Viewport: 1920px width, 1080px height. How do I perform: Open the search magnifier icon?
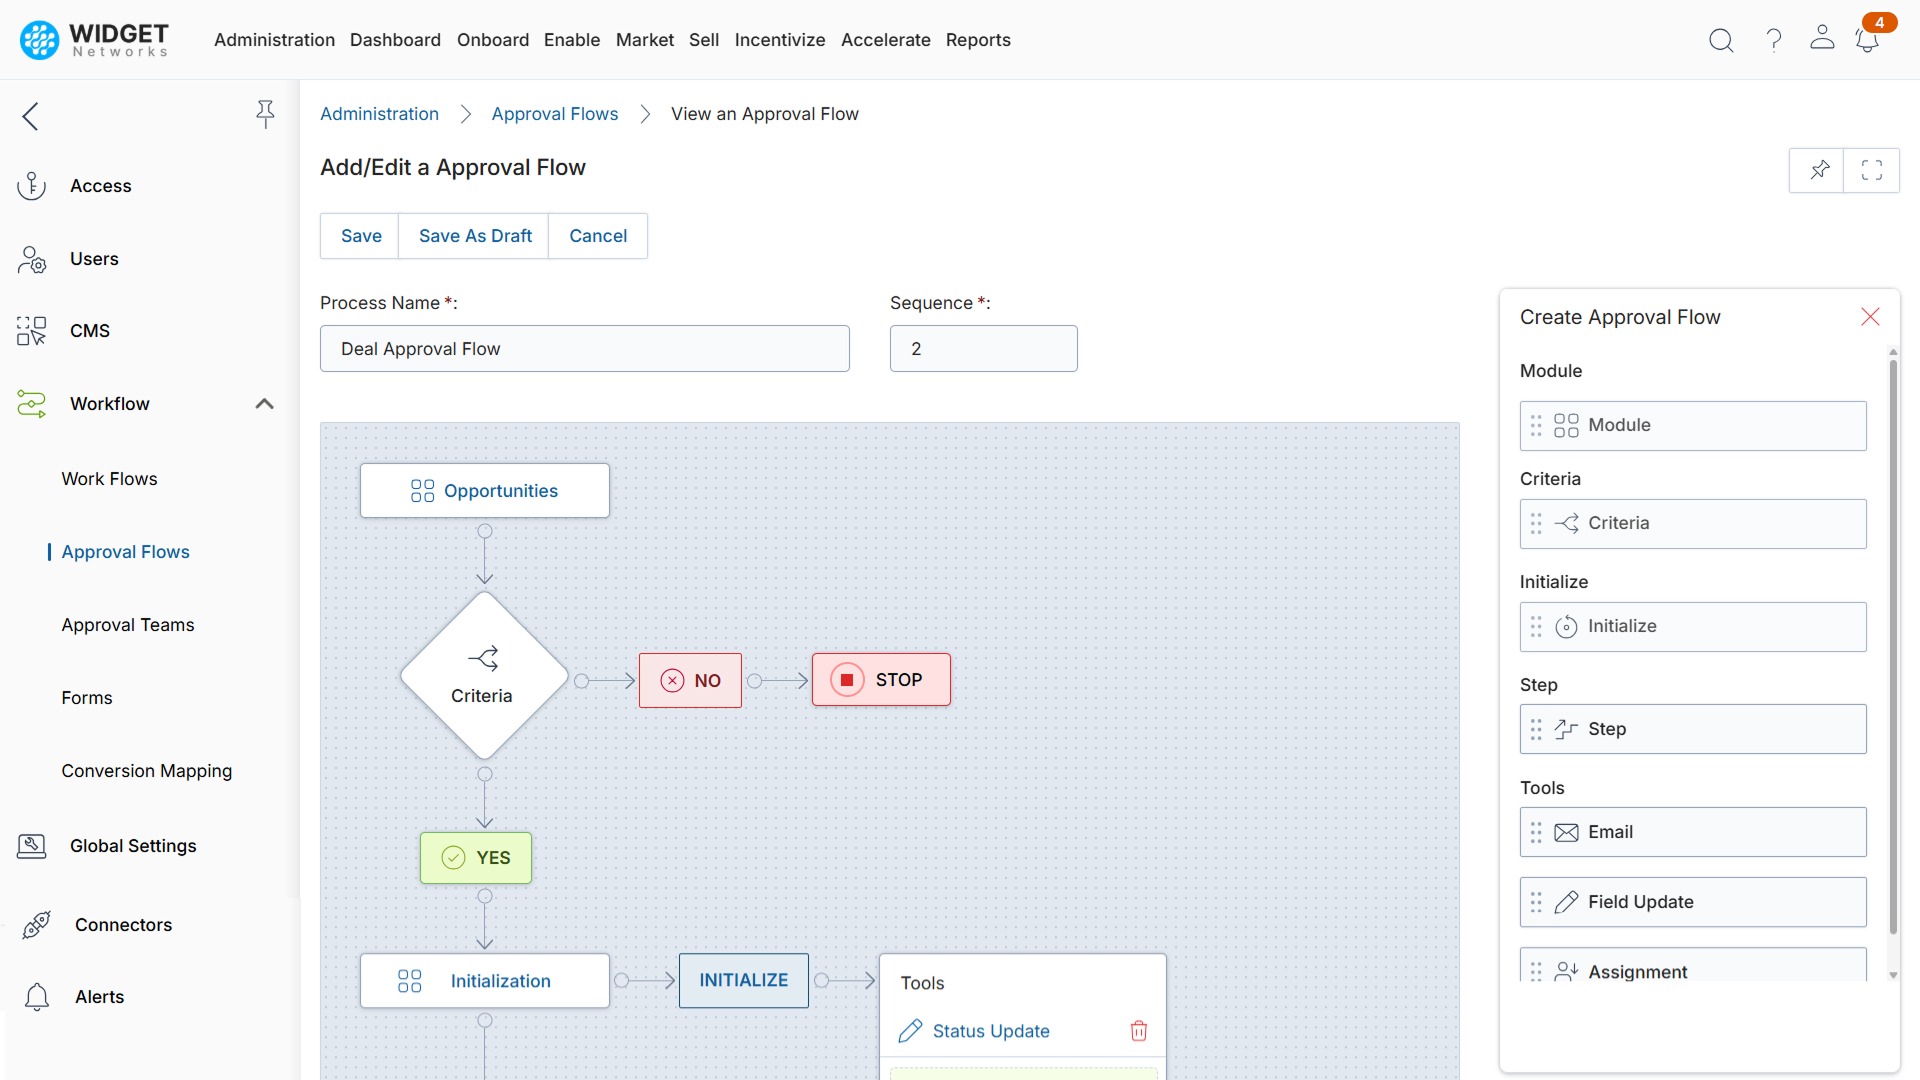(1721, 40)
